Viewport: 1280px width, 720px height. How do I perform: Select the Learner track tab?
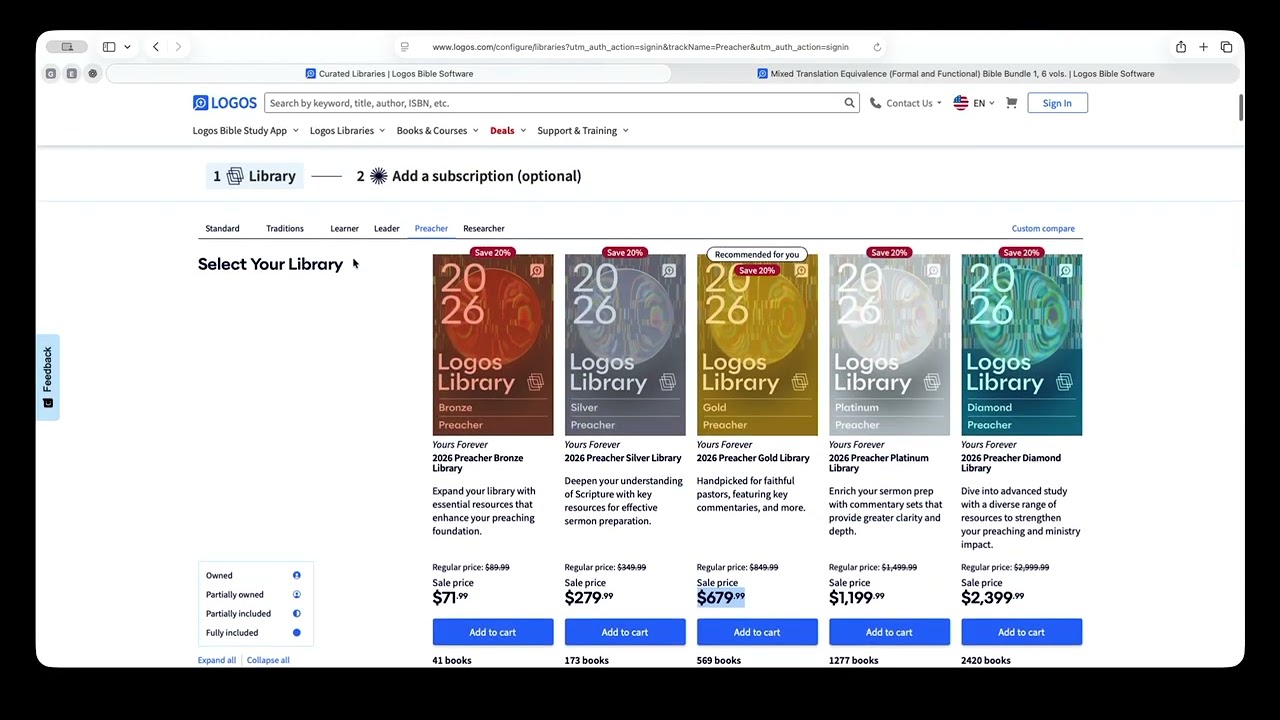point(344,229)
